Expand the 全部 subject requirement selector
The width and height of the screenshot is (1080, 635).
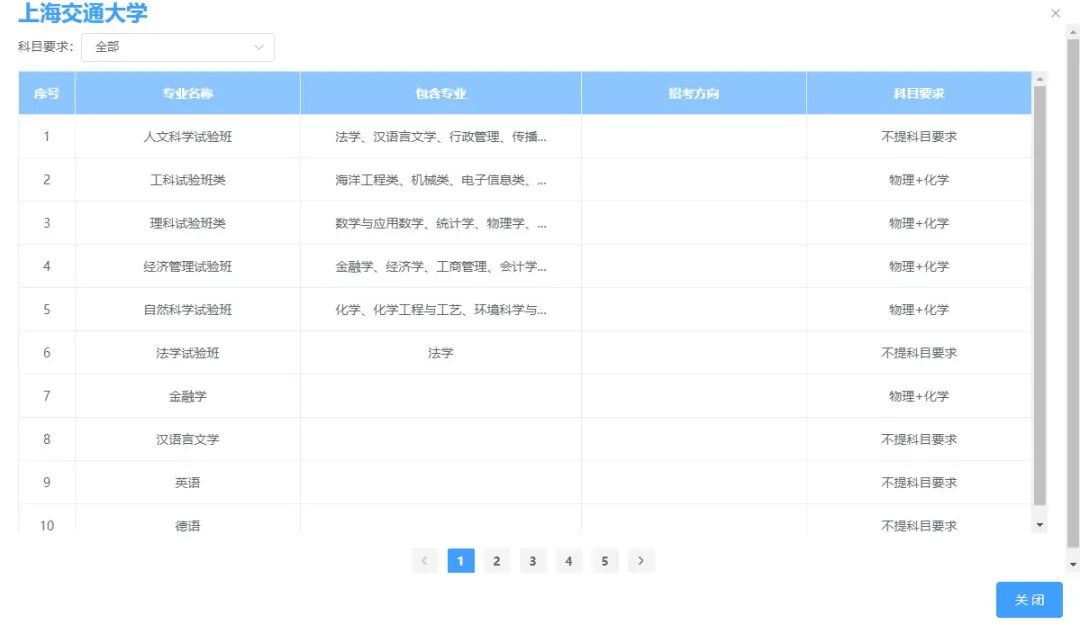(x=178, y=47)
